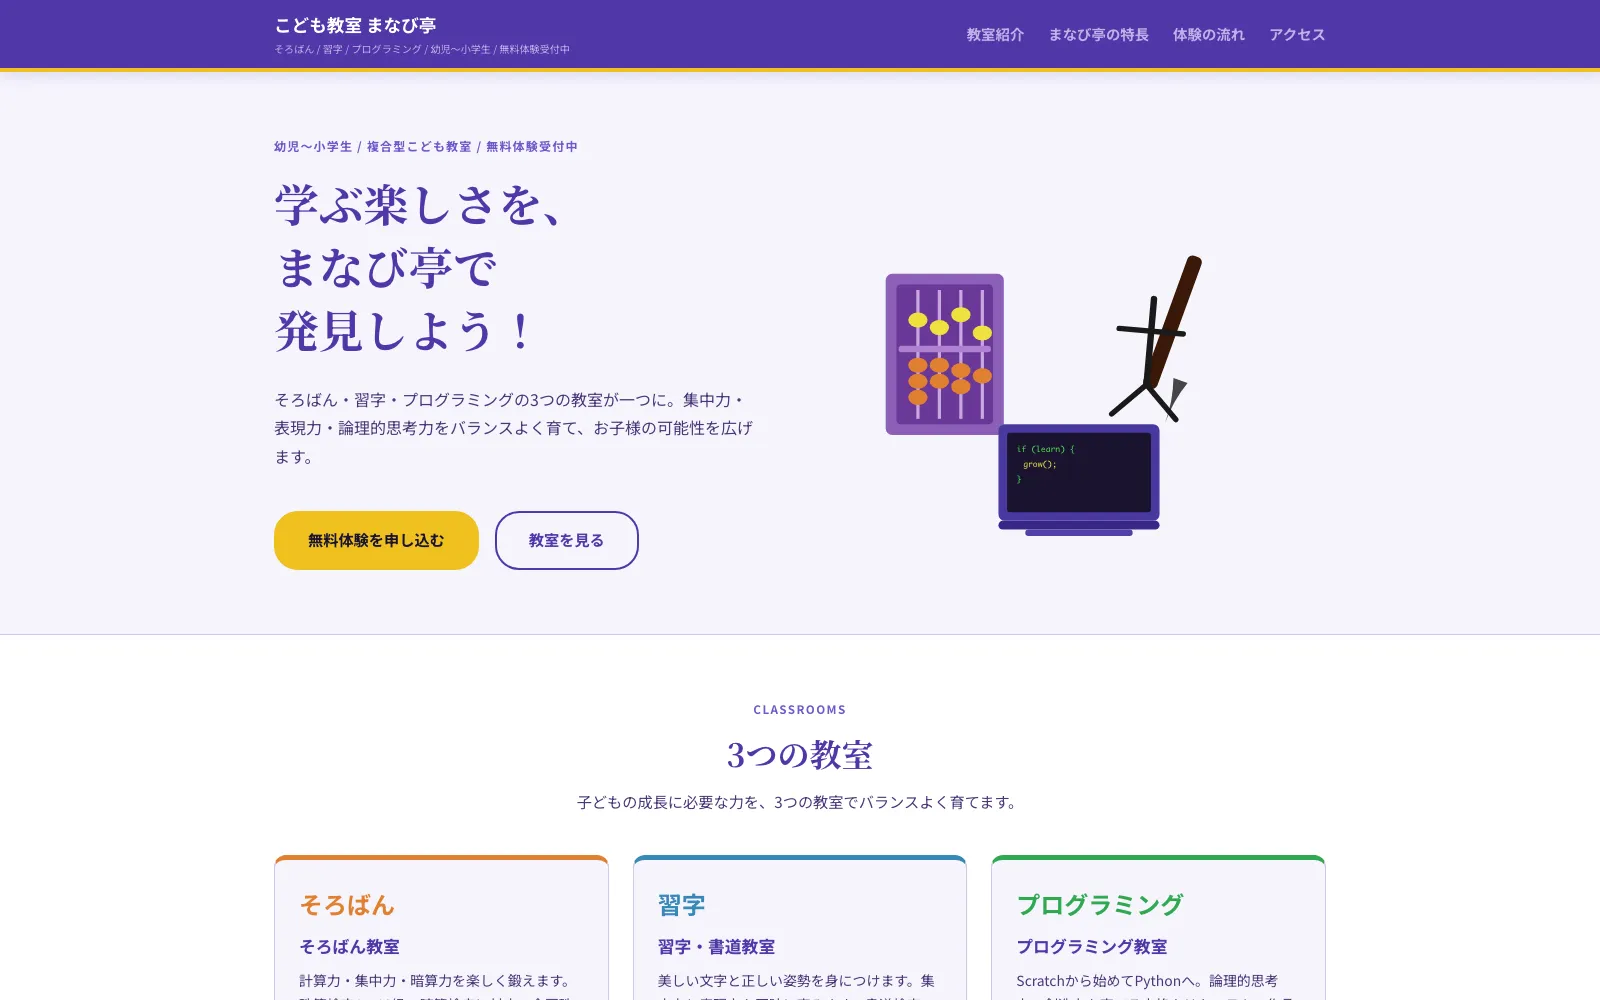The width and height of the screenshot is (1600, 1000).
Task: Click the text 美しい文字と正しい姿勢を身につけます
Action: (785, 981)
